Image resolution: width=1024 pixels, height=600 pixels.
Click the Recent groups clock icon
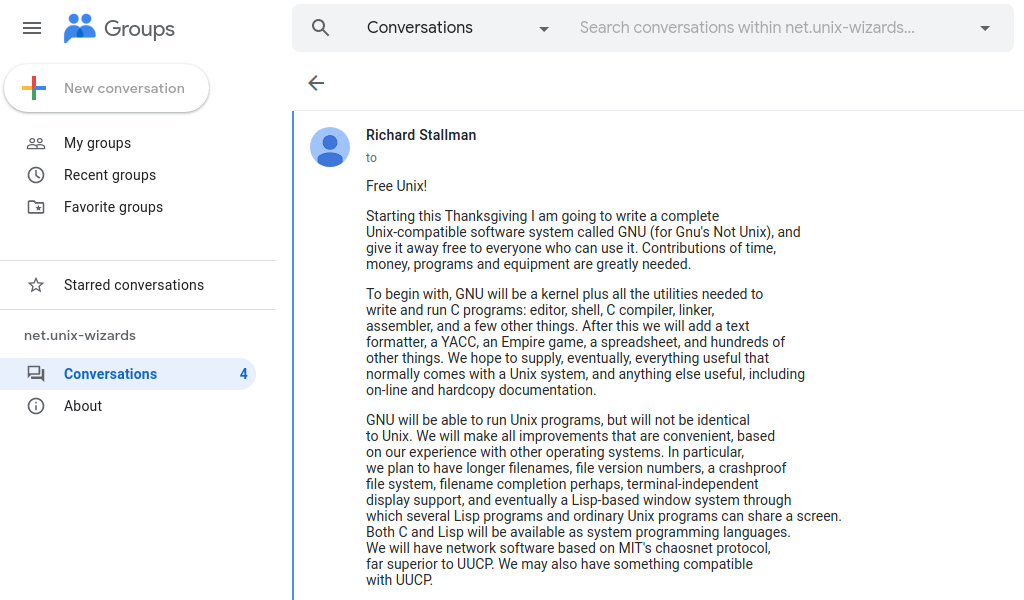36,175
